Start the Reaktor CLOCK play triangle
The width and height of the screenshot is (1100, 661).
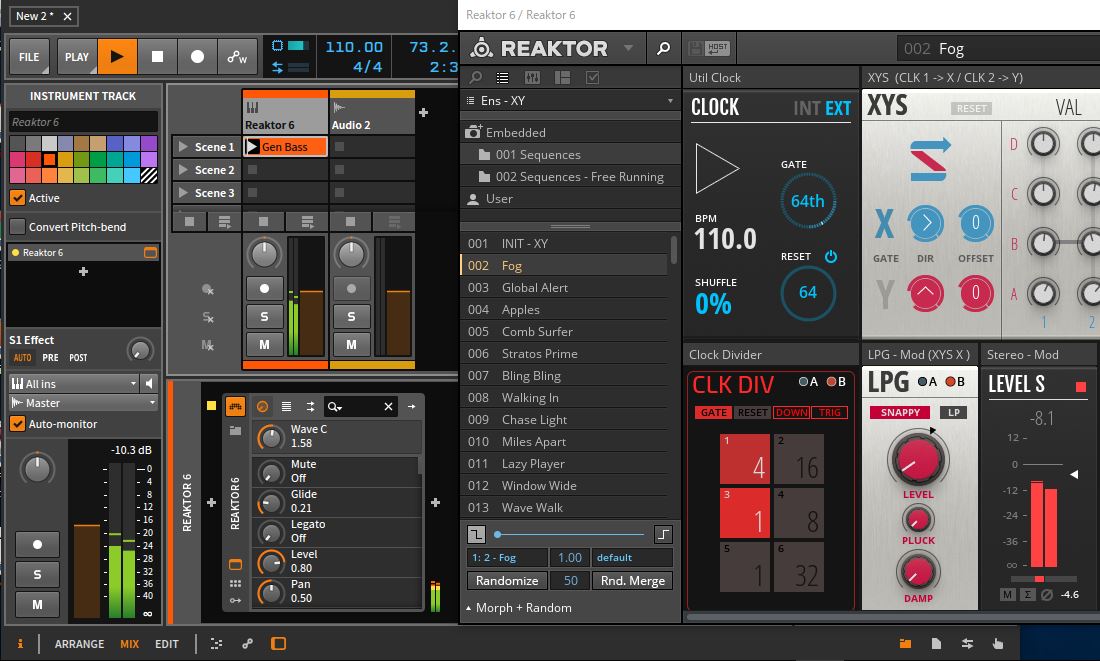click(x=716, y=168)
